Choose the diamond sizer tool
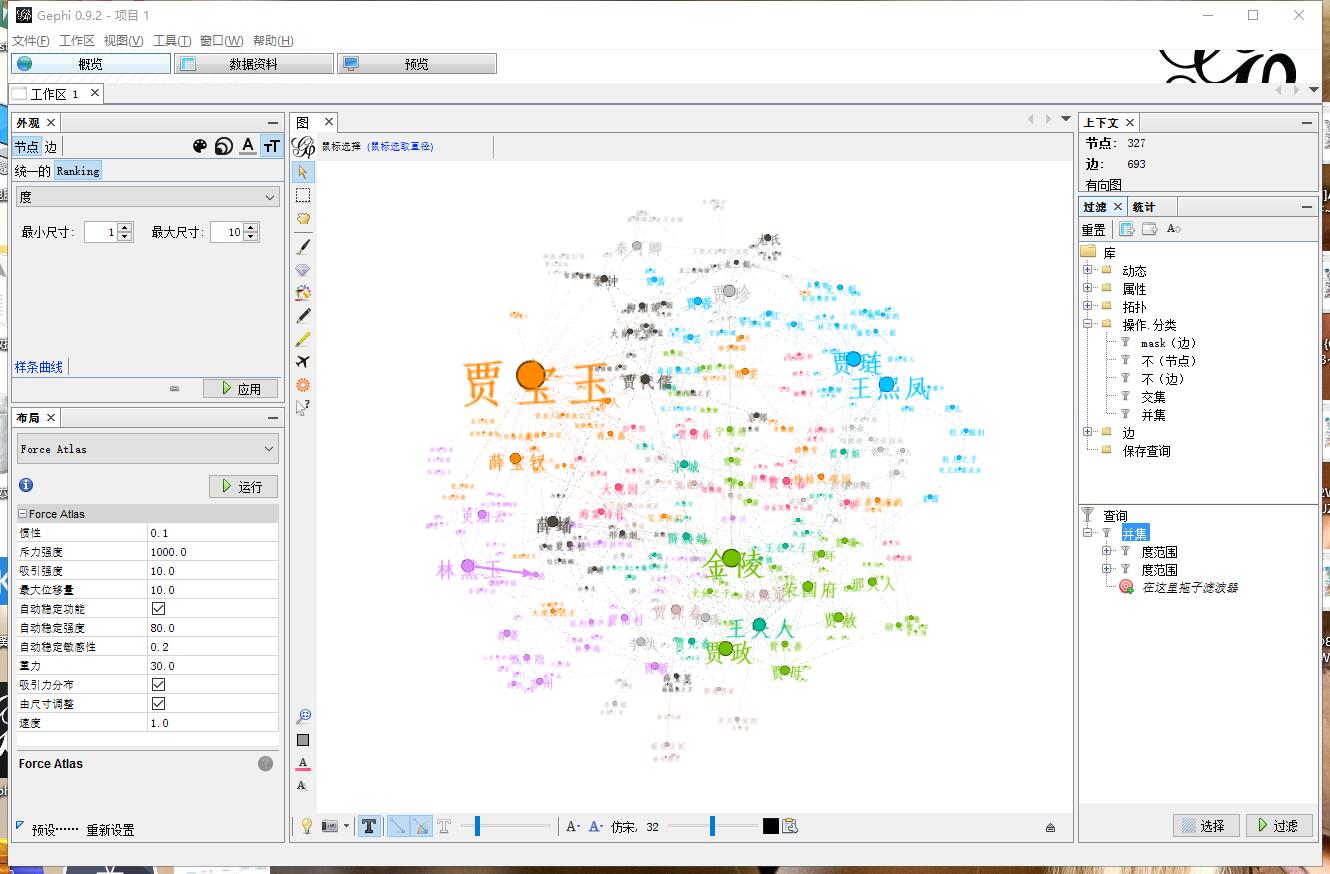1330x874 pixels. (x=303, y=270)
